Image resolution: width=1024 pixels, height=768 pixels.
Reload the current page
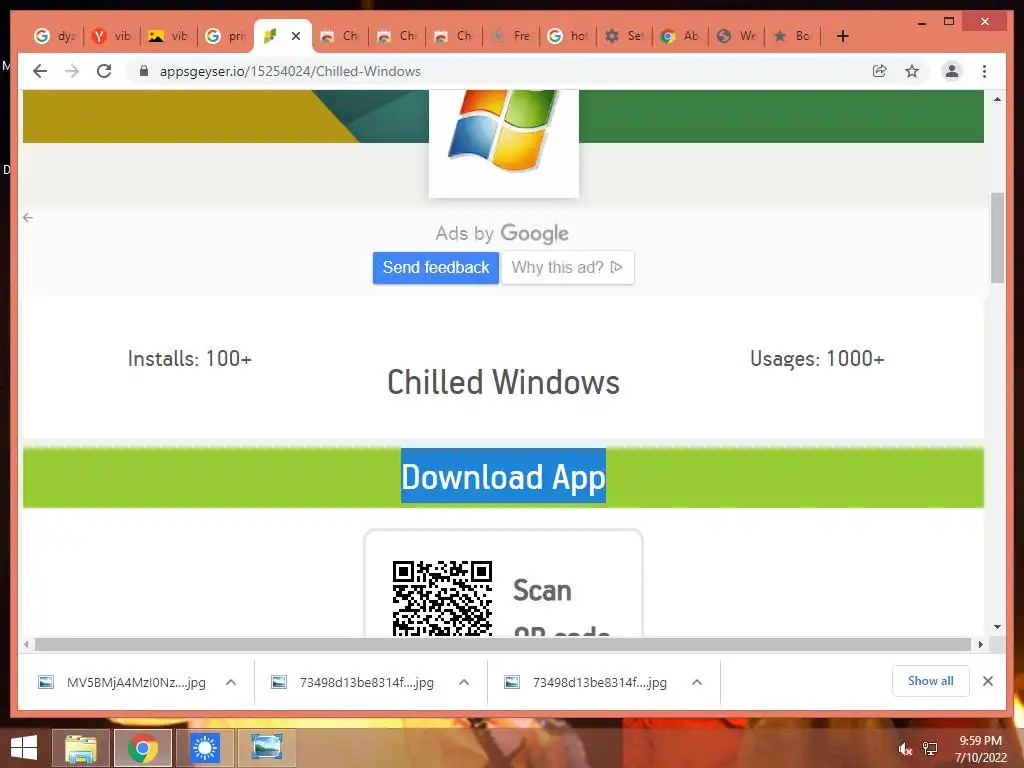104,71
